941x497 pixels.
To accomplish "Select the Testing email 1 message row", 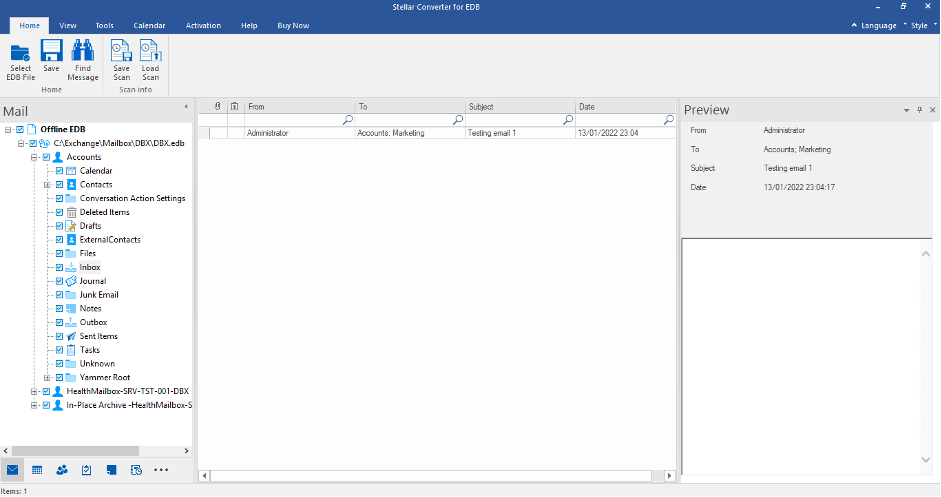I will [437, 133].
